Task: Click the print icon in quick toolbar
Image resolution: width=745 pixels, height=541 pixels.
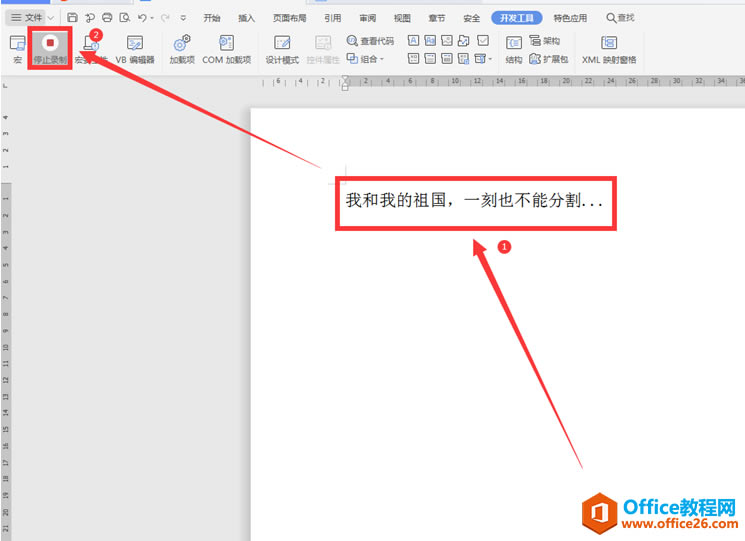Action: point(107,18)
